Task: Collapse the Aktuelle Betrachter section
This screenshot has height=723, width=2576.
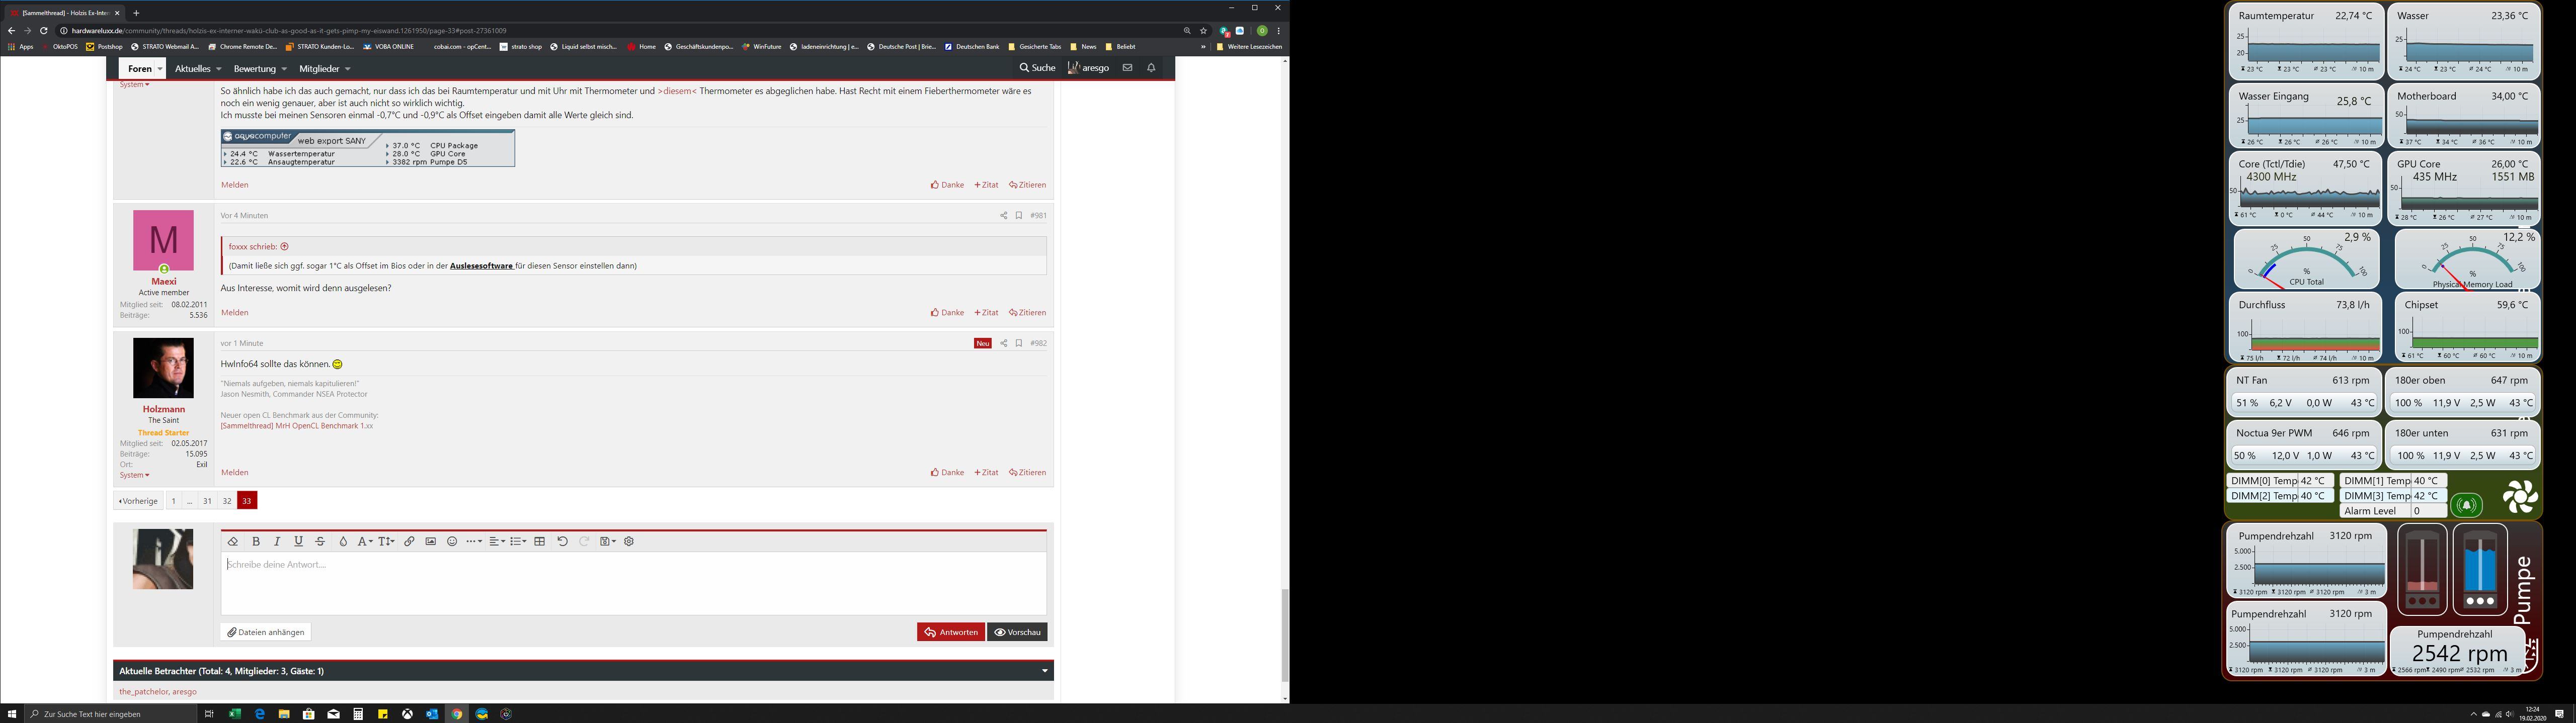Action: [1045, 671]
